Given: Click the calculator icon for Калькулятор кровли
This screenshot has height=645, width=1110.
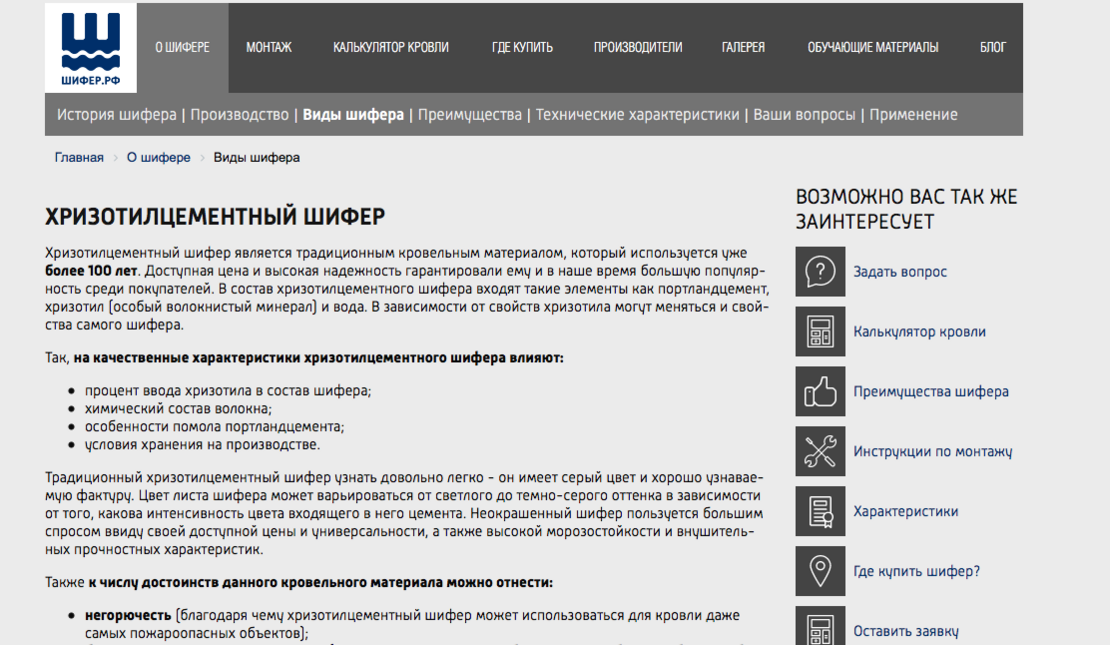Looking at the screenshot, I should pos(820,332).
